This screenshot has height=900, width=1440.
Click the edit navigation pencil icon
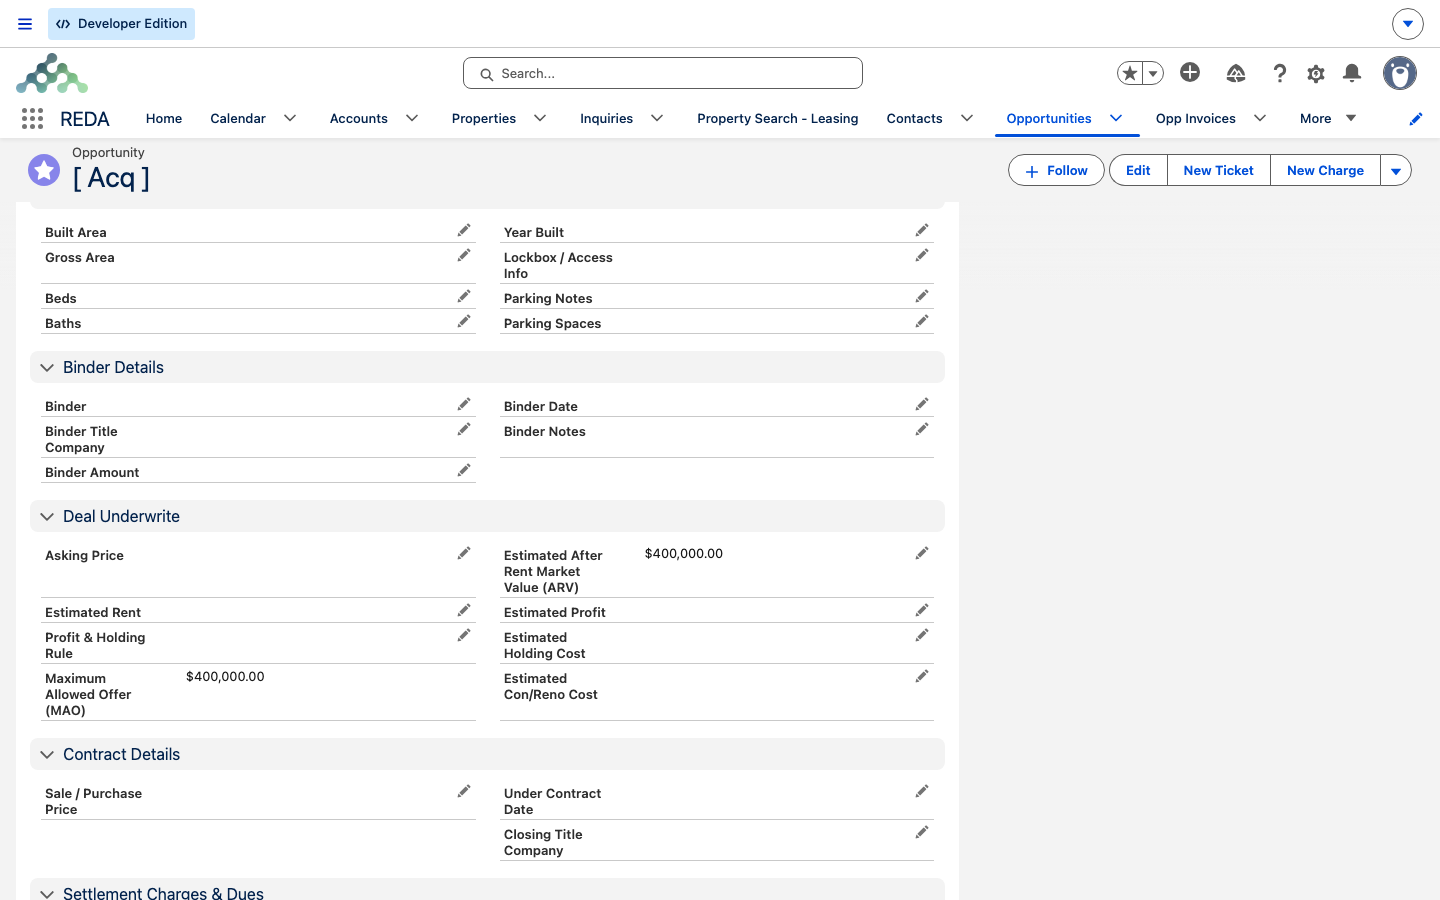1416,119
